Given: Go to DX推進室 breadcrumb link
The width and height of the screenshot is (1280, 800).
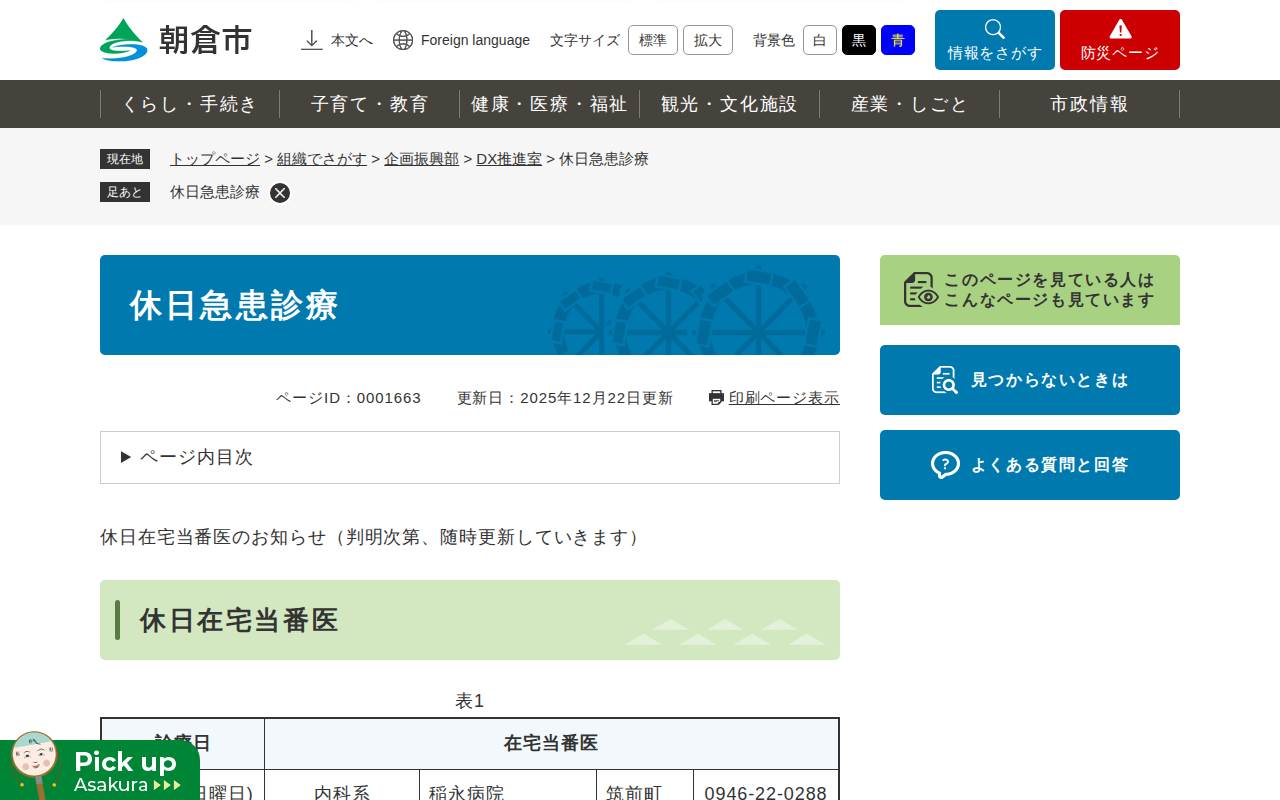Looking at the screenshot, I should pos(508,159).
